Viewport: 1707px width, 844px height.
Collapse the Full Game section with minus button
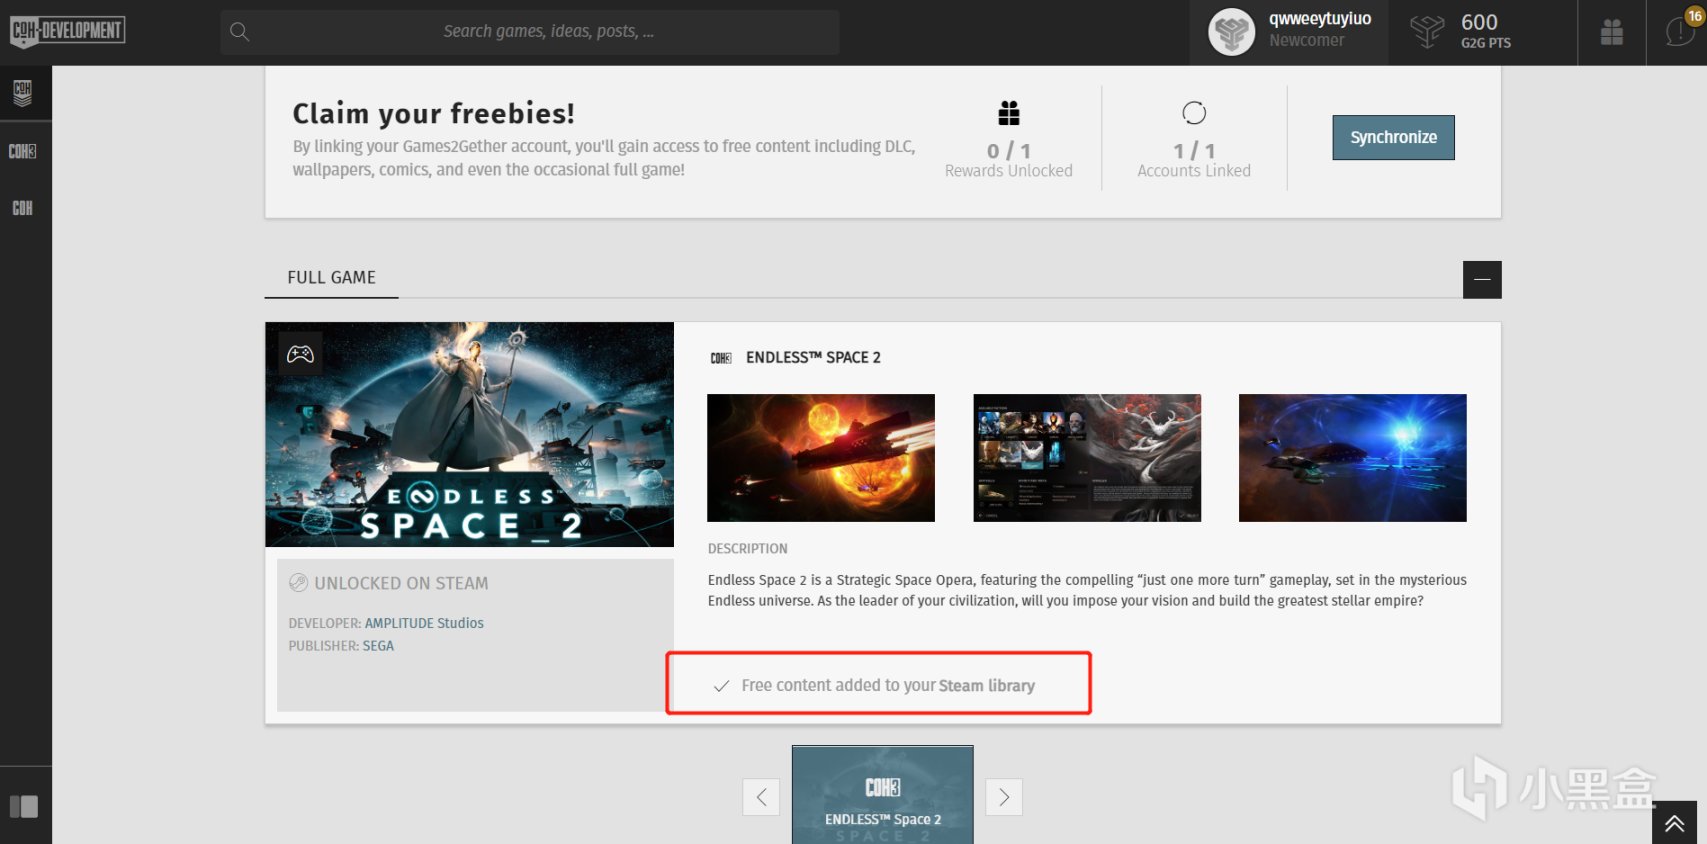click(1482, 279)
